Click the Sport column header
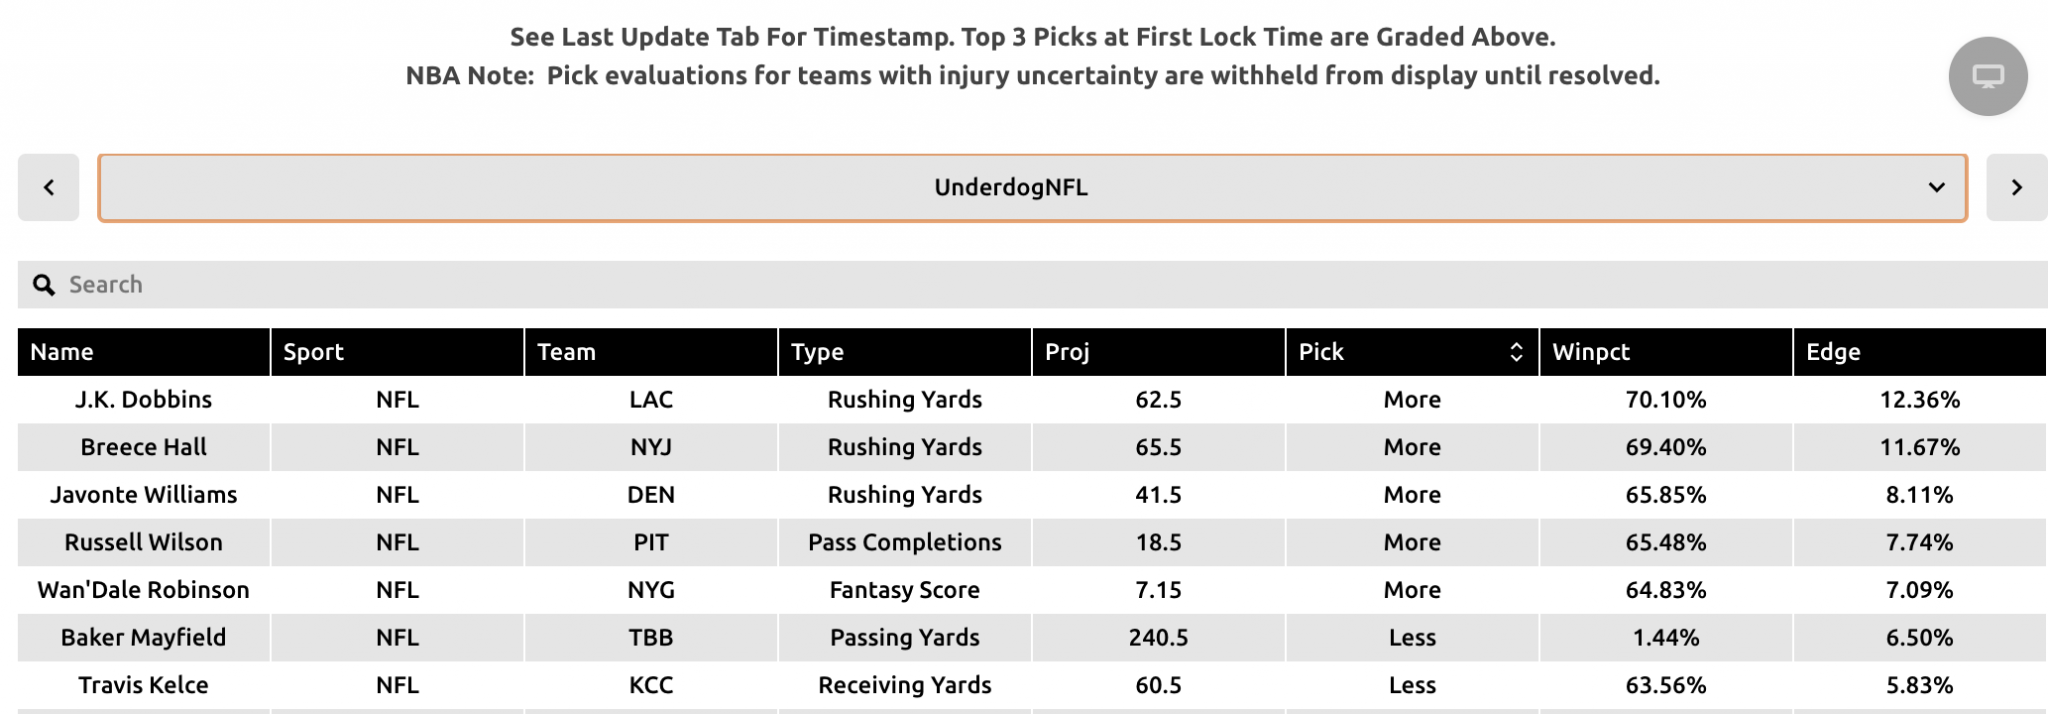The image size is (2048, 714). click(x=315, y=352)
